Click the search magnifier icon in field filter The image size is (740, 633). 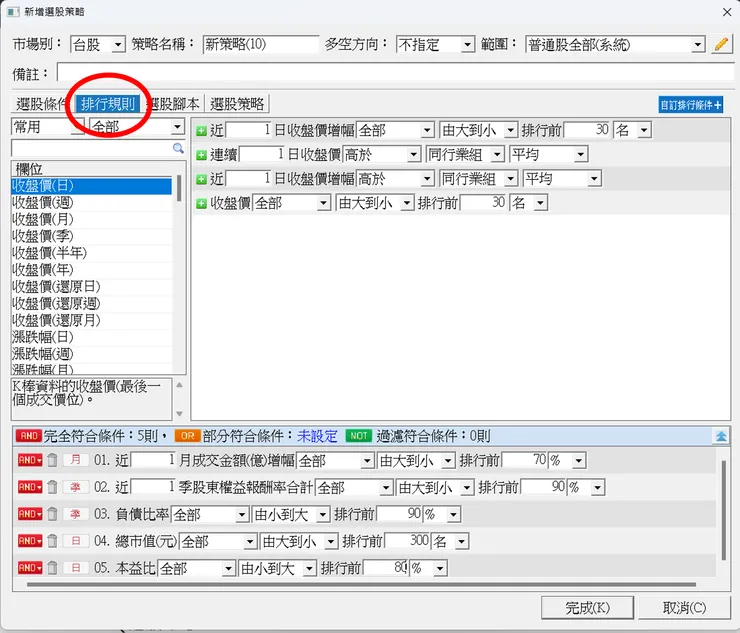[178, 148]
